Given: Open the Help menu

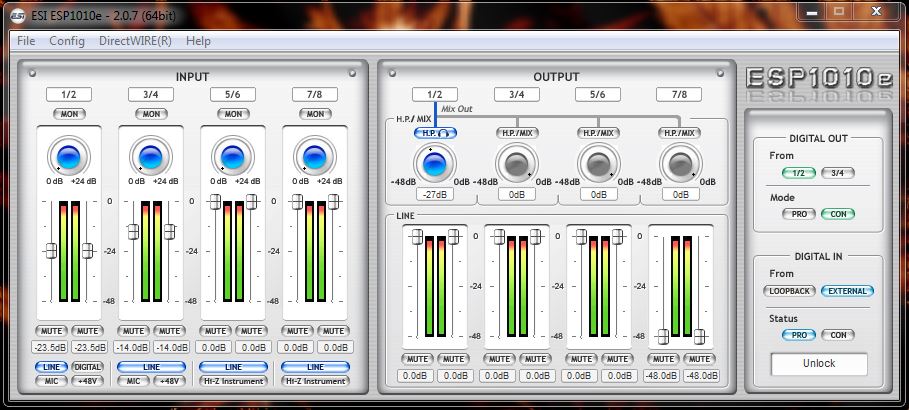Looking at the screenshot, I should [198, 41].
